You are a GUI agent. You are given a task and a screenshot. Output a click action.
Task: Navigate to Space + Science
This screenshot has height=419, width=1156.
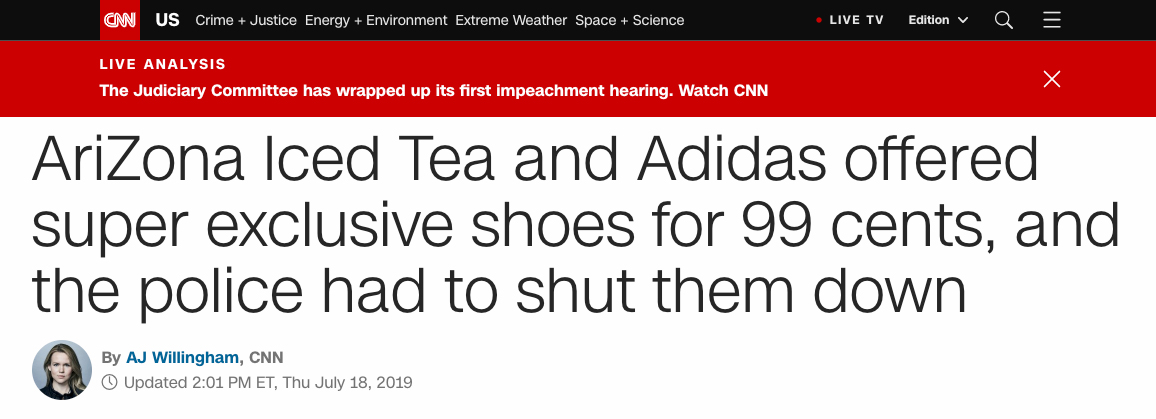point(630,20)
